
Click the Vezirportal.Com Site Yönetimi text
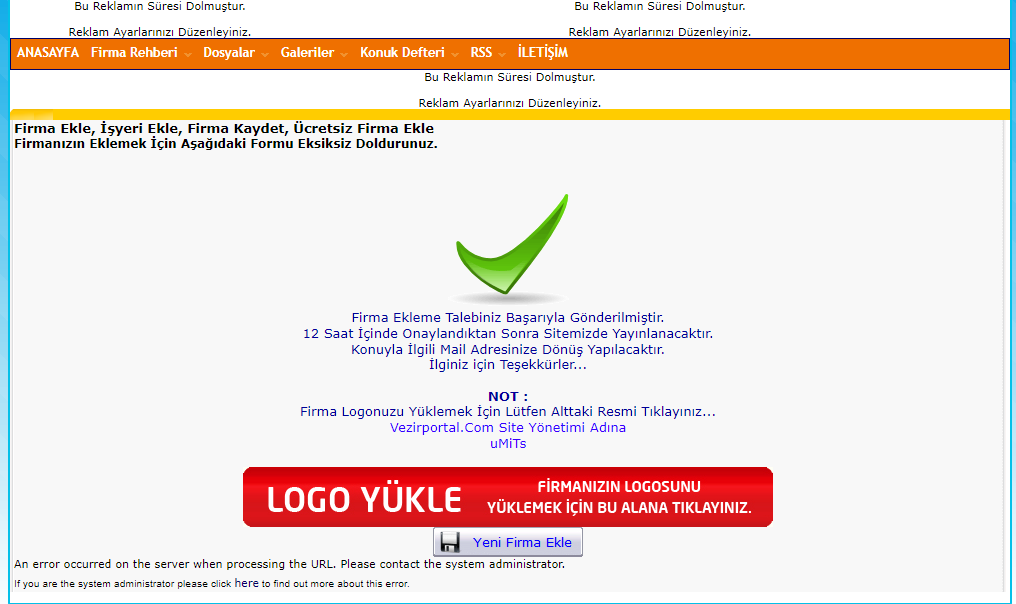click(508, 427)
